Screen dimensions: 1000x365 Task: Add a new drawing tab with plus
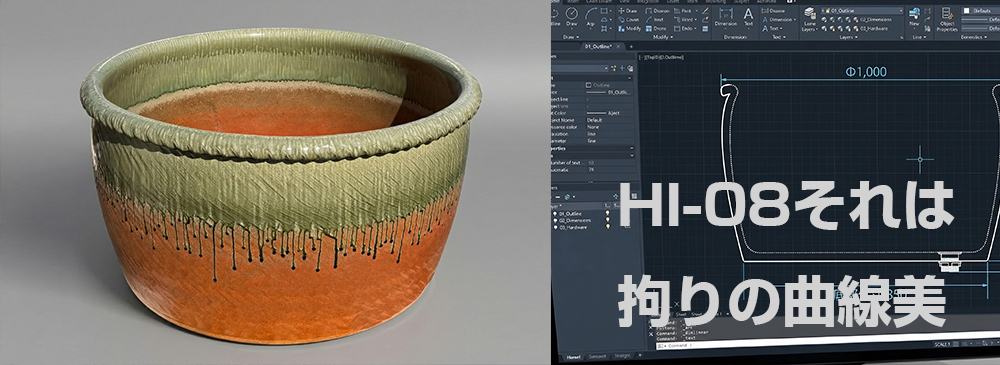coord(631,47)
